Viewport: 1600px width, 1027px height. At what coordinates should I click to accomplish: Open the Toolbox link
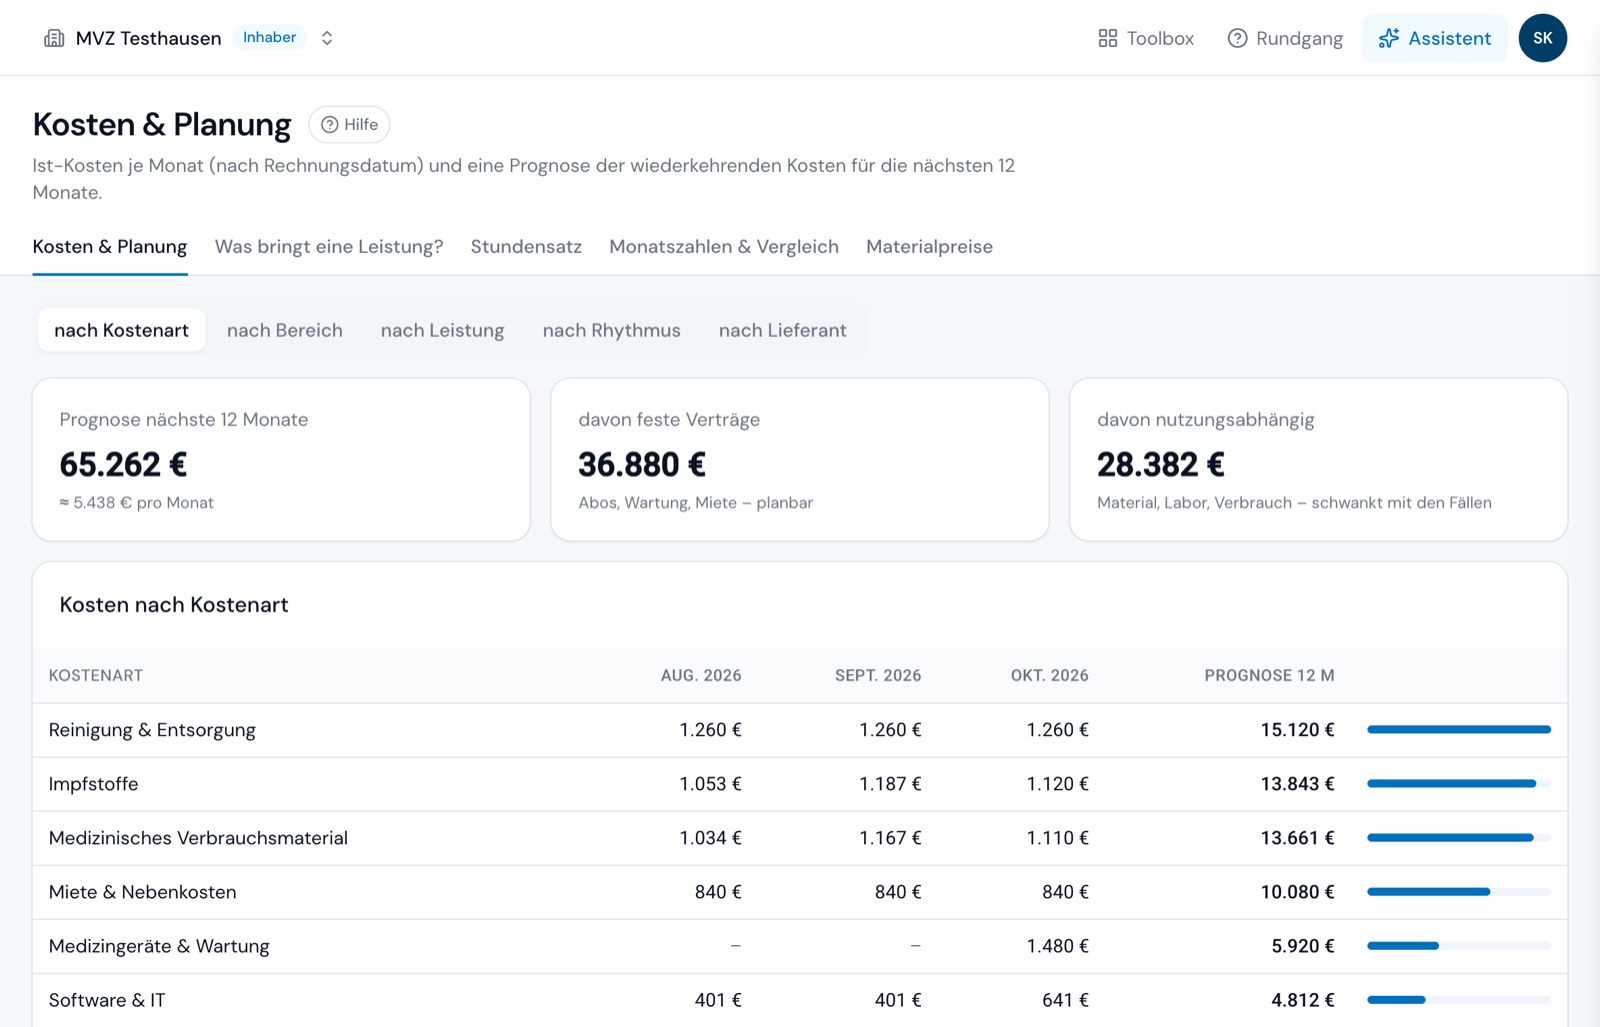[1146, 38]
